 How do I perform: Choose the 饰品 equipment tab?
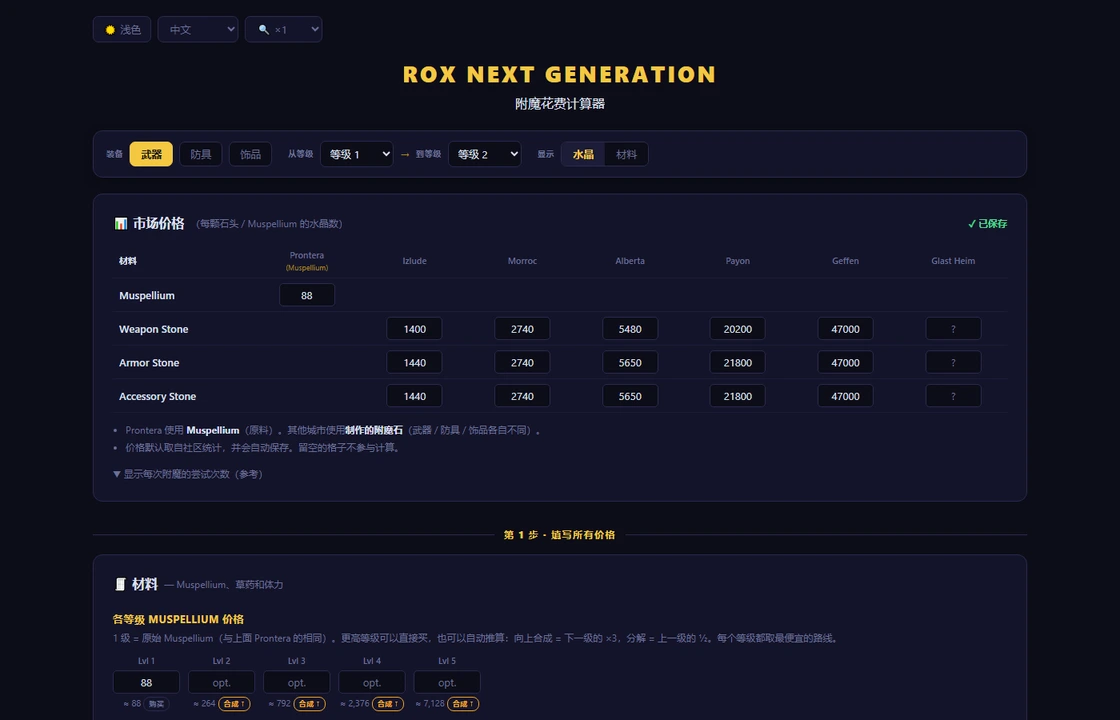250,154
